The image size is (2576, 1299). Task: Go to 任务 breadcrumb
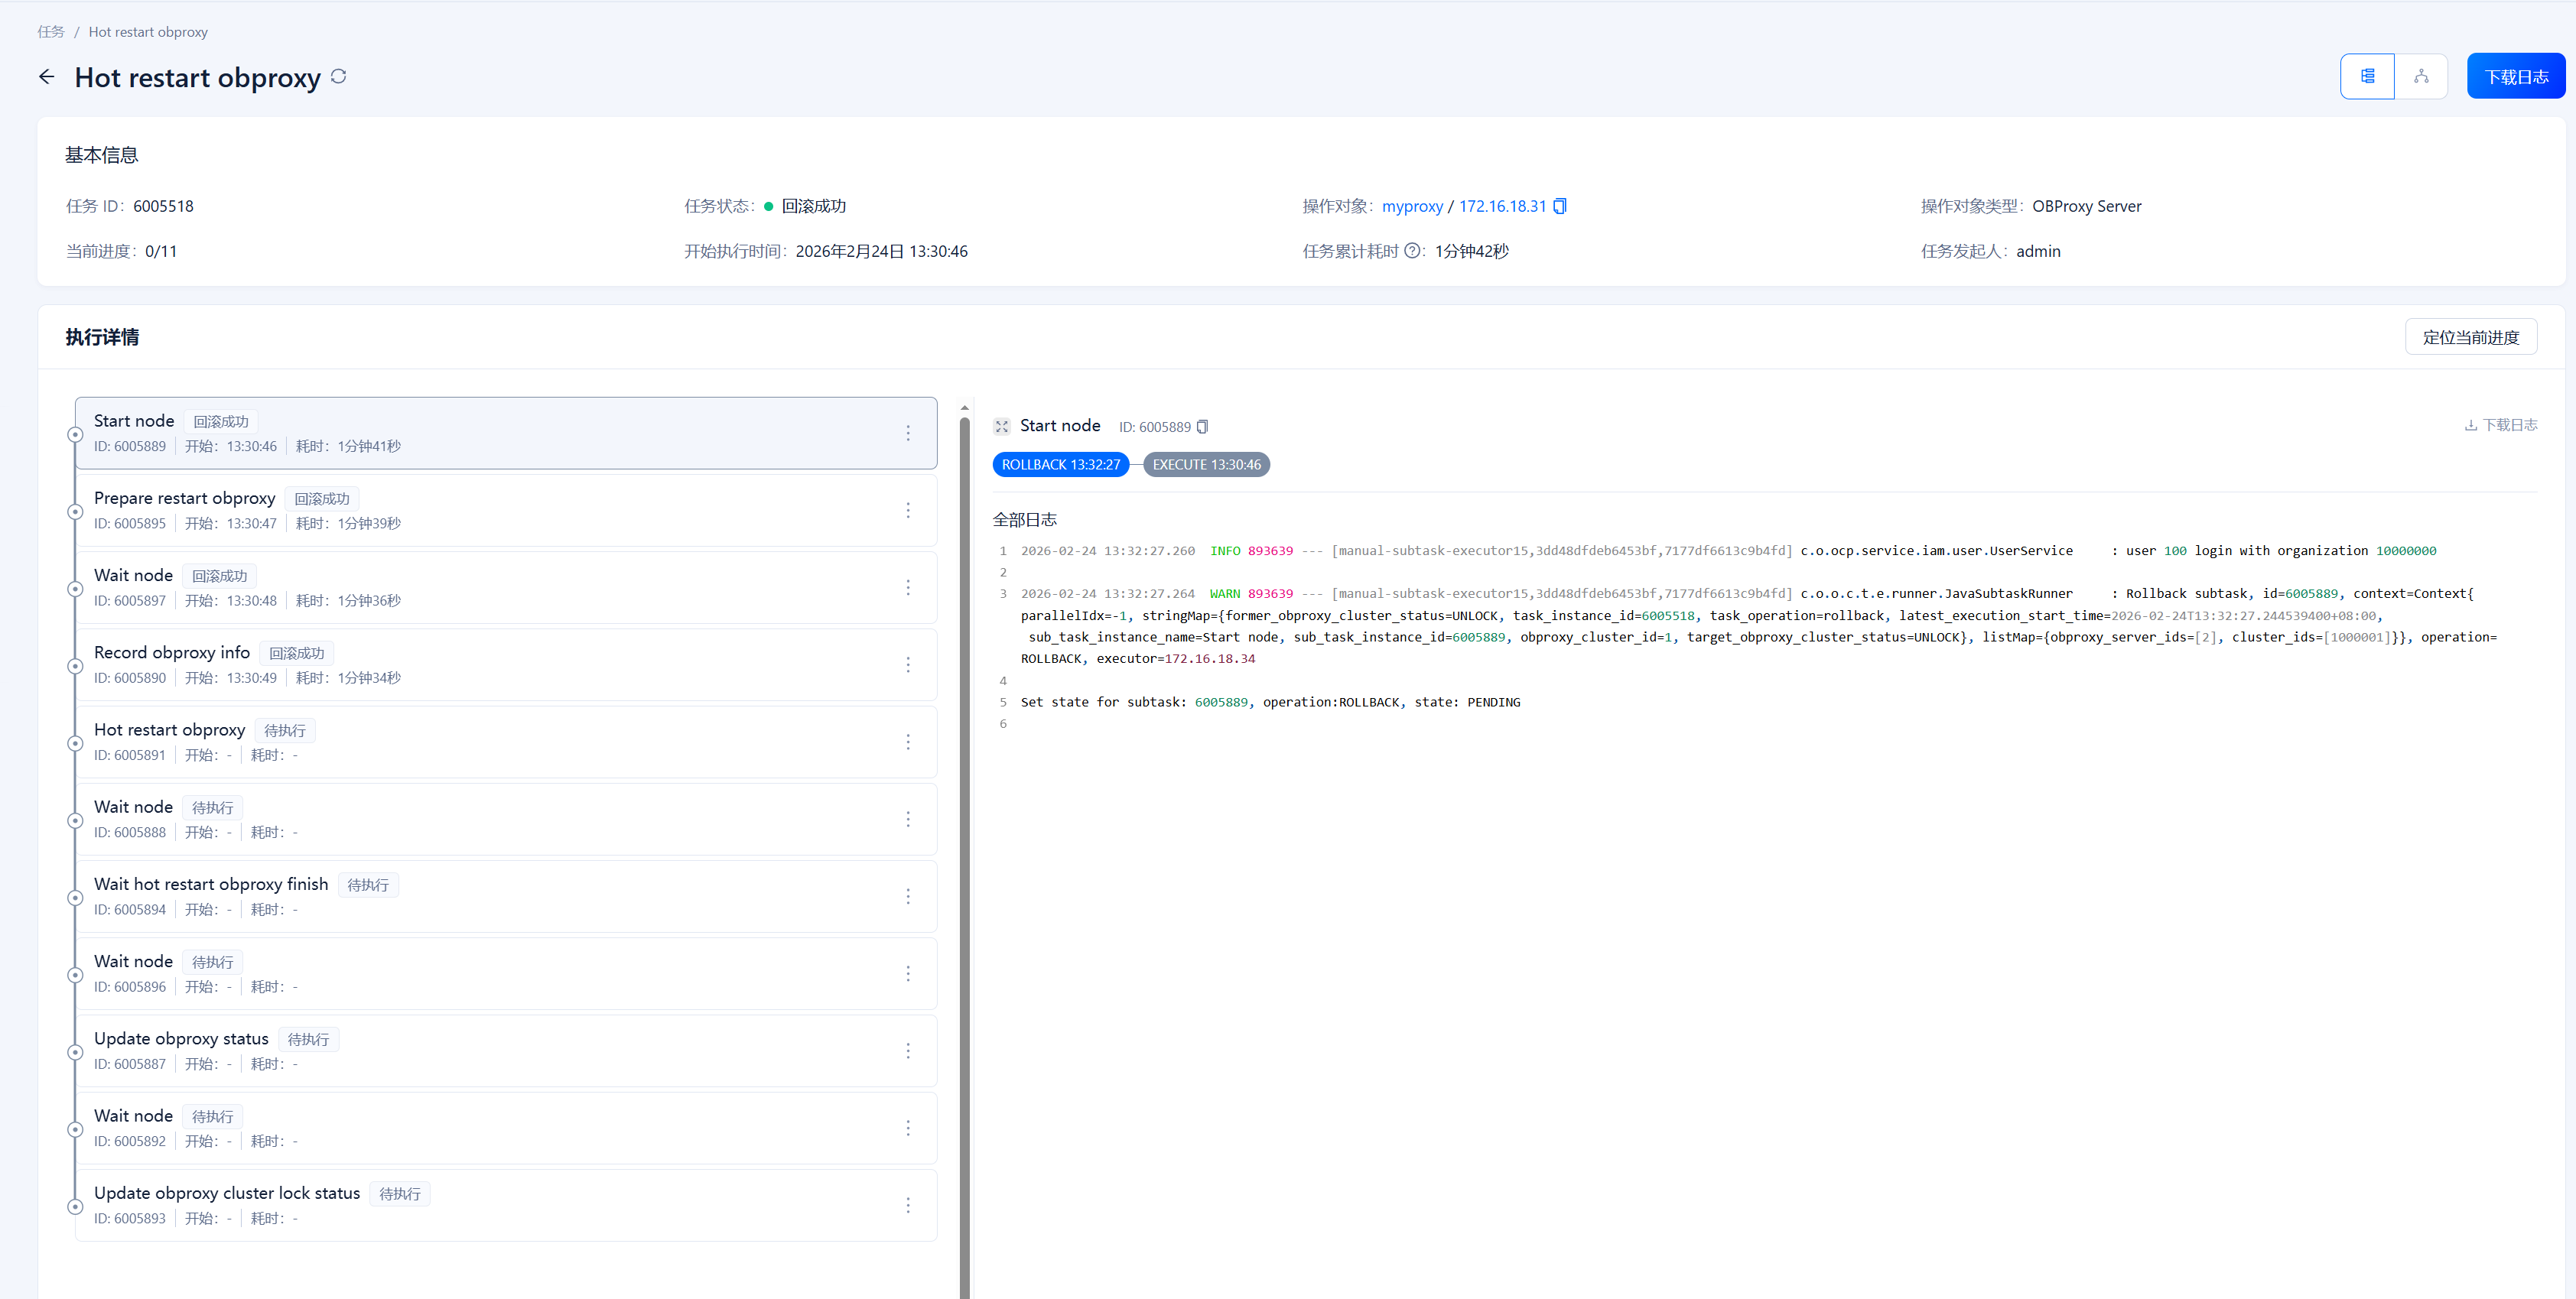coord(51,32)
